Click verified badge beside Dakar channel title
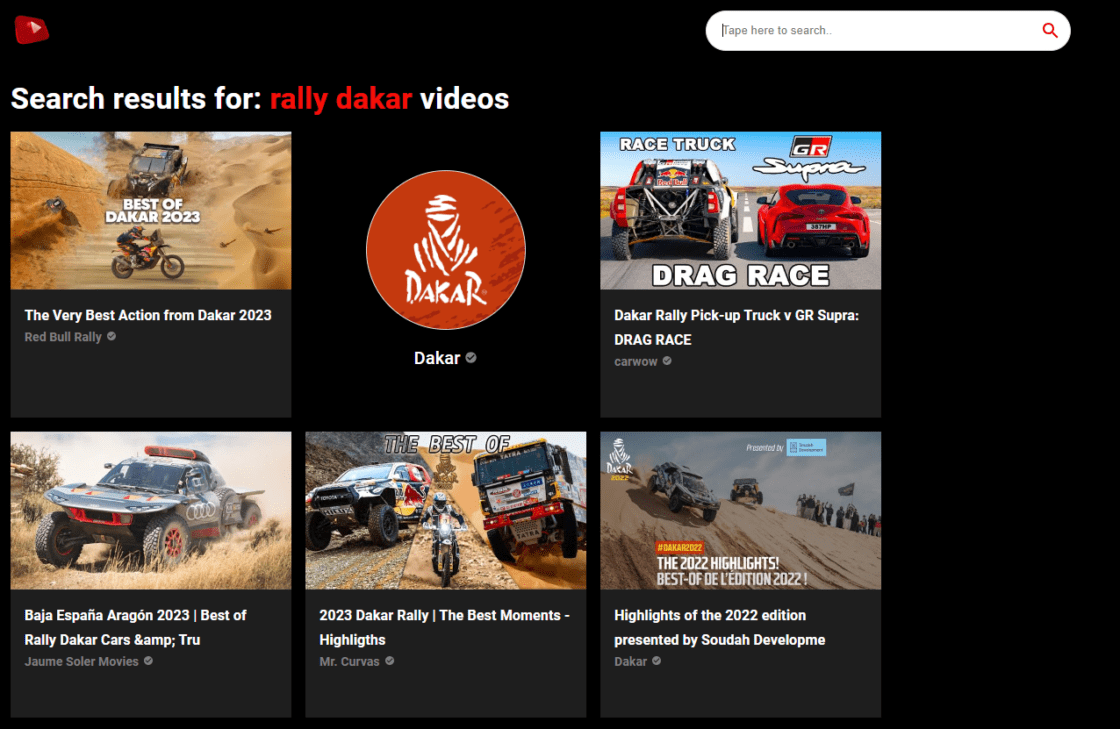Viewport: 1120px width, 729px height. (x=471, y=358)
